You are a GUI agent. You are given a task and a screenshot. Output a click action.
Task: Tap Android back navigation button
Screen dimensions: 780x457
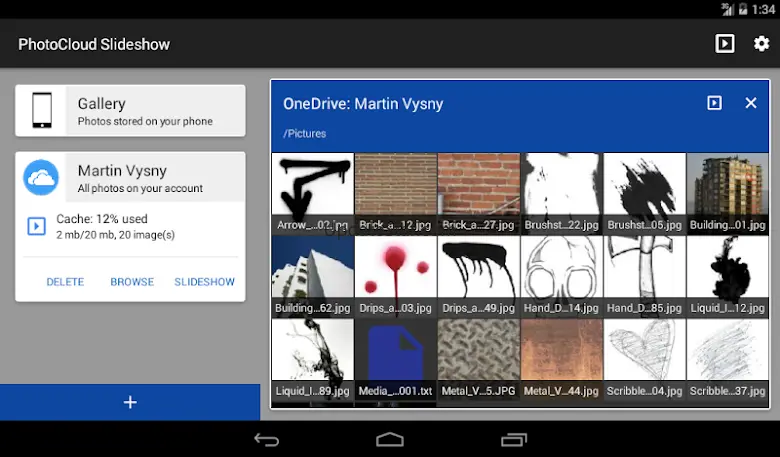267,439
